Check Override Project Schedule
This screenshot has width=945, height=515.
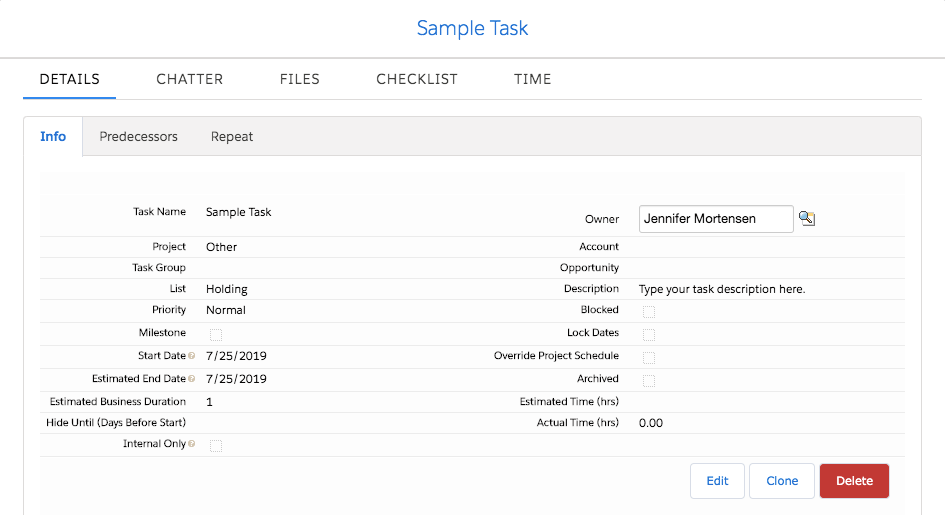pyautogui.click(x=648, y=357)
